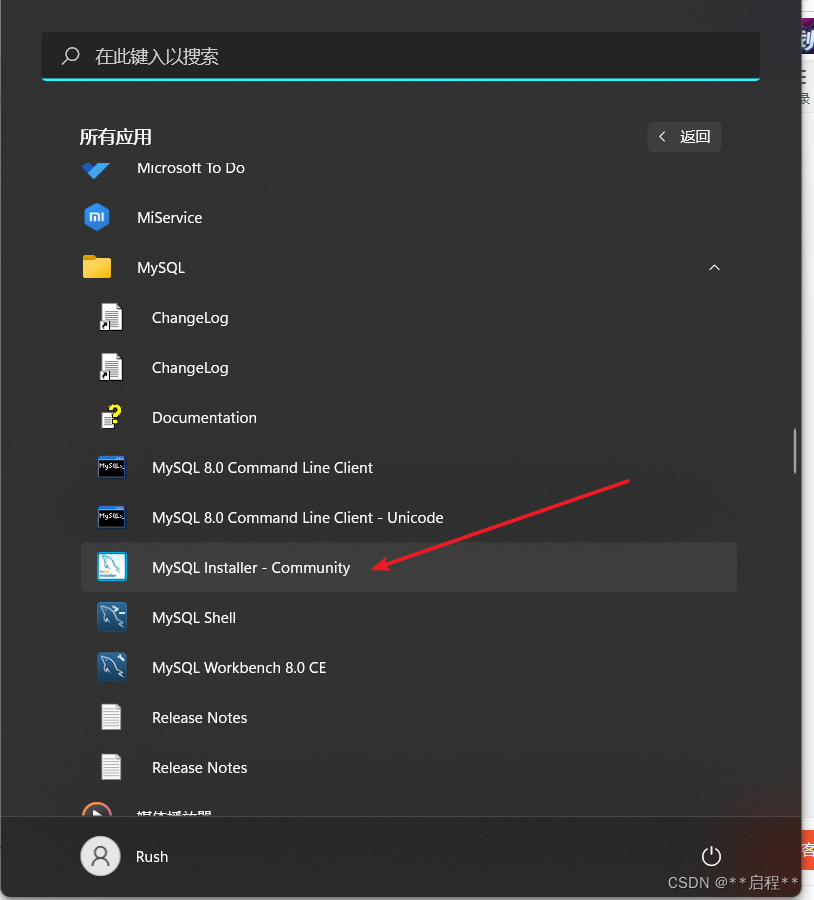Open the power options menu
The height and width of the screenshot is (900, 814).
[x=711, y=856]
